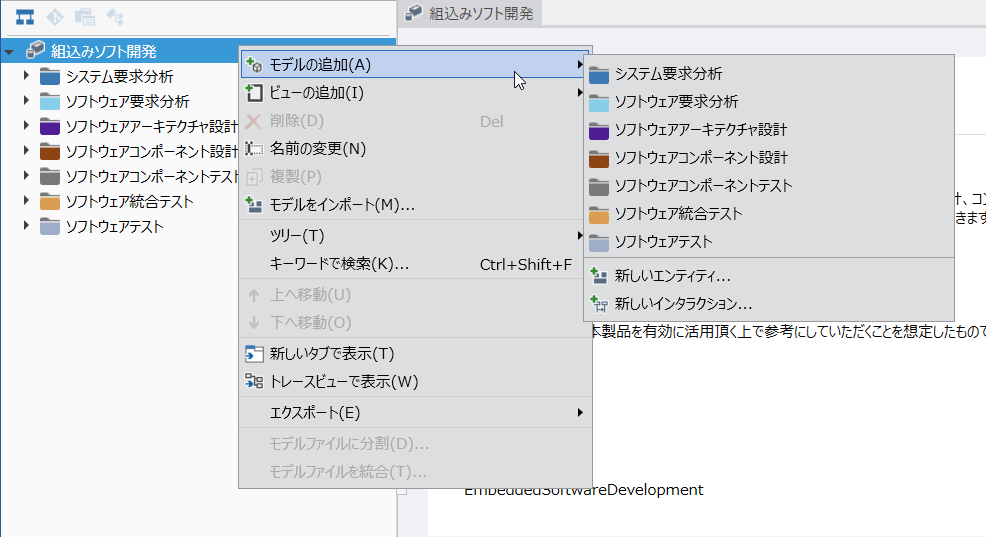This screenshot has width=986, height=537.
Task: Click the sync arrows icon in toolbar
Action: (x=115, y=17)
